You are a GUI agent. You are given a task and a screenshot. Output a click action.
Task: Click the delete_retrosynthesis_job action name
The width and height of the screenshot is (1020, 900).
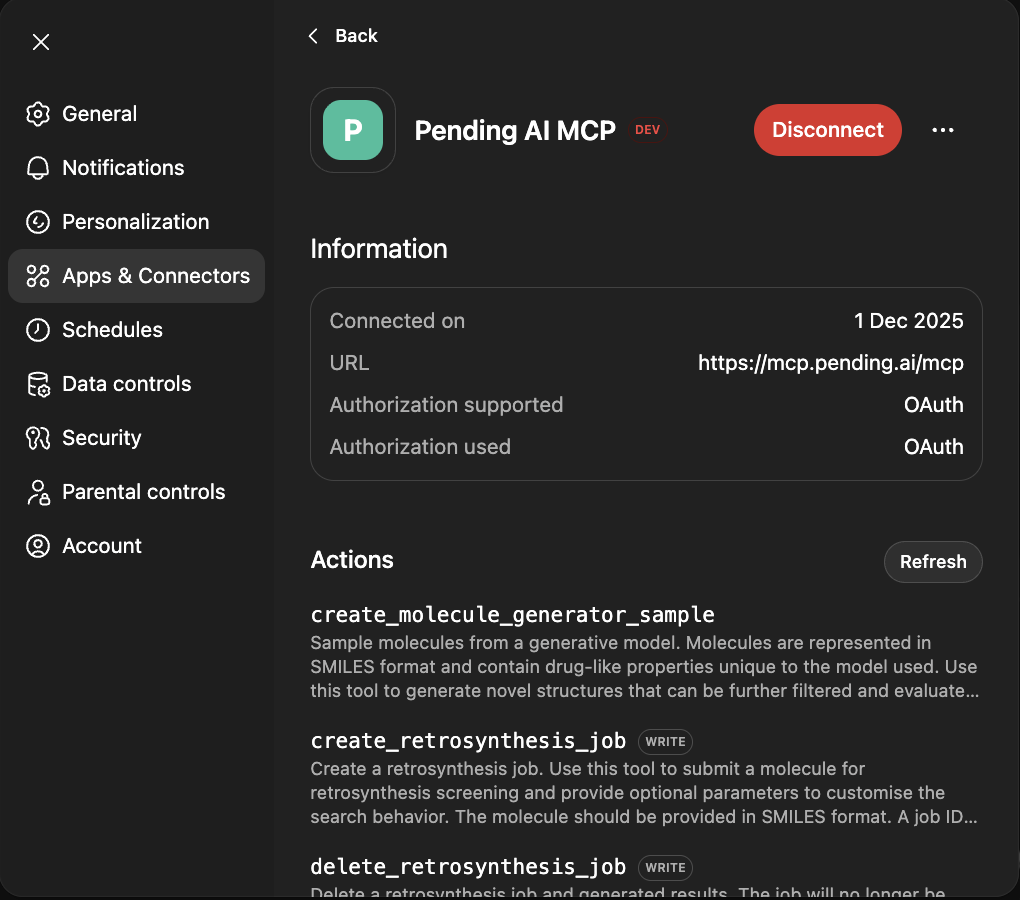468,867
